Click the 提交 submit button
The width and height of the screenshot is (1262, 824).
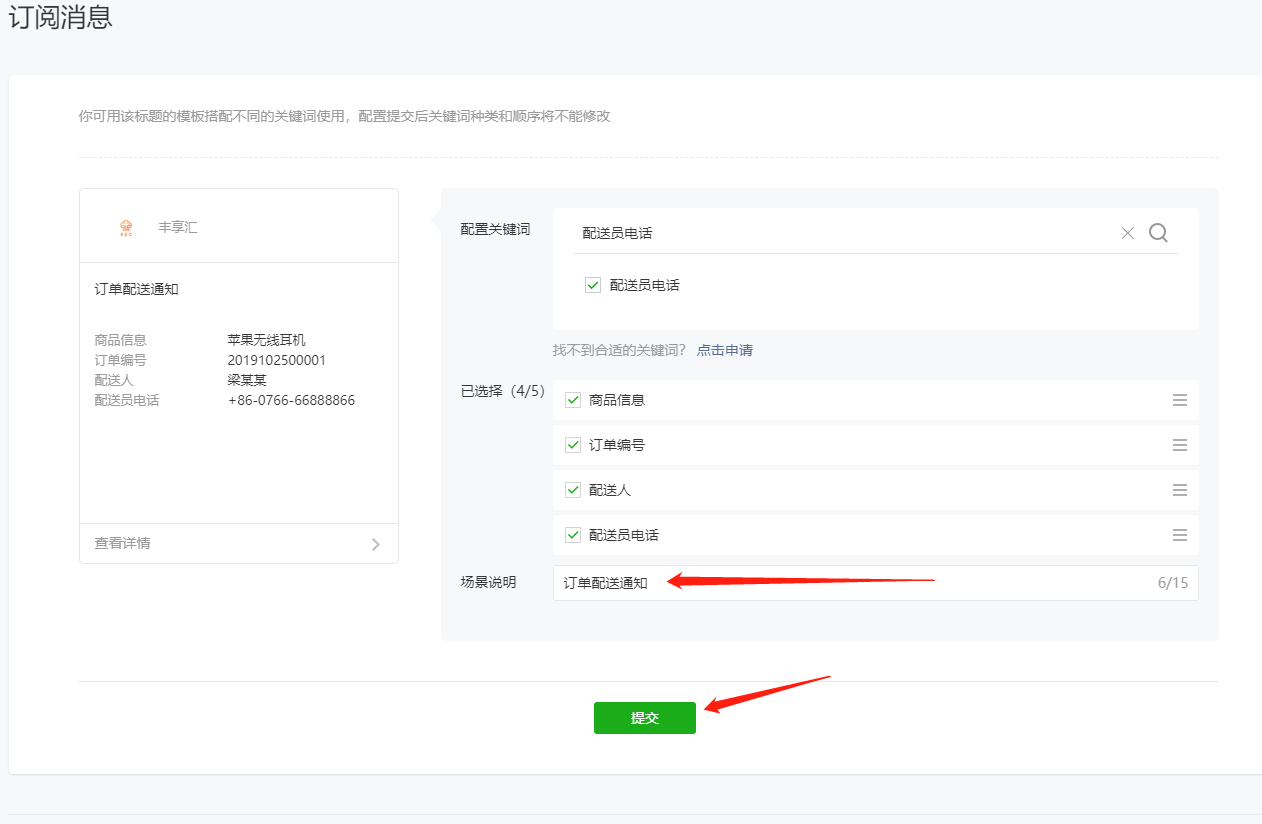(644, 717)
